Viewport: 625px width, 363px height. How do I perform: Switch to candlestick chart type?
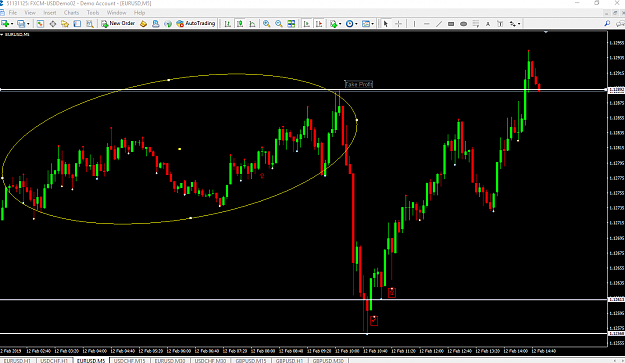[x=240, y=24]
